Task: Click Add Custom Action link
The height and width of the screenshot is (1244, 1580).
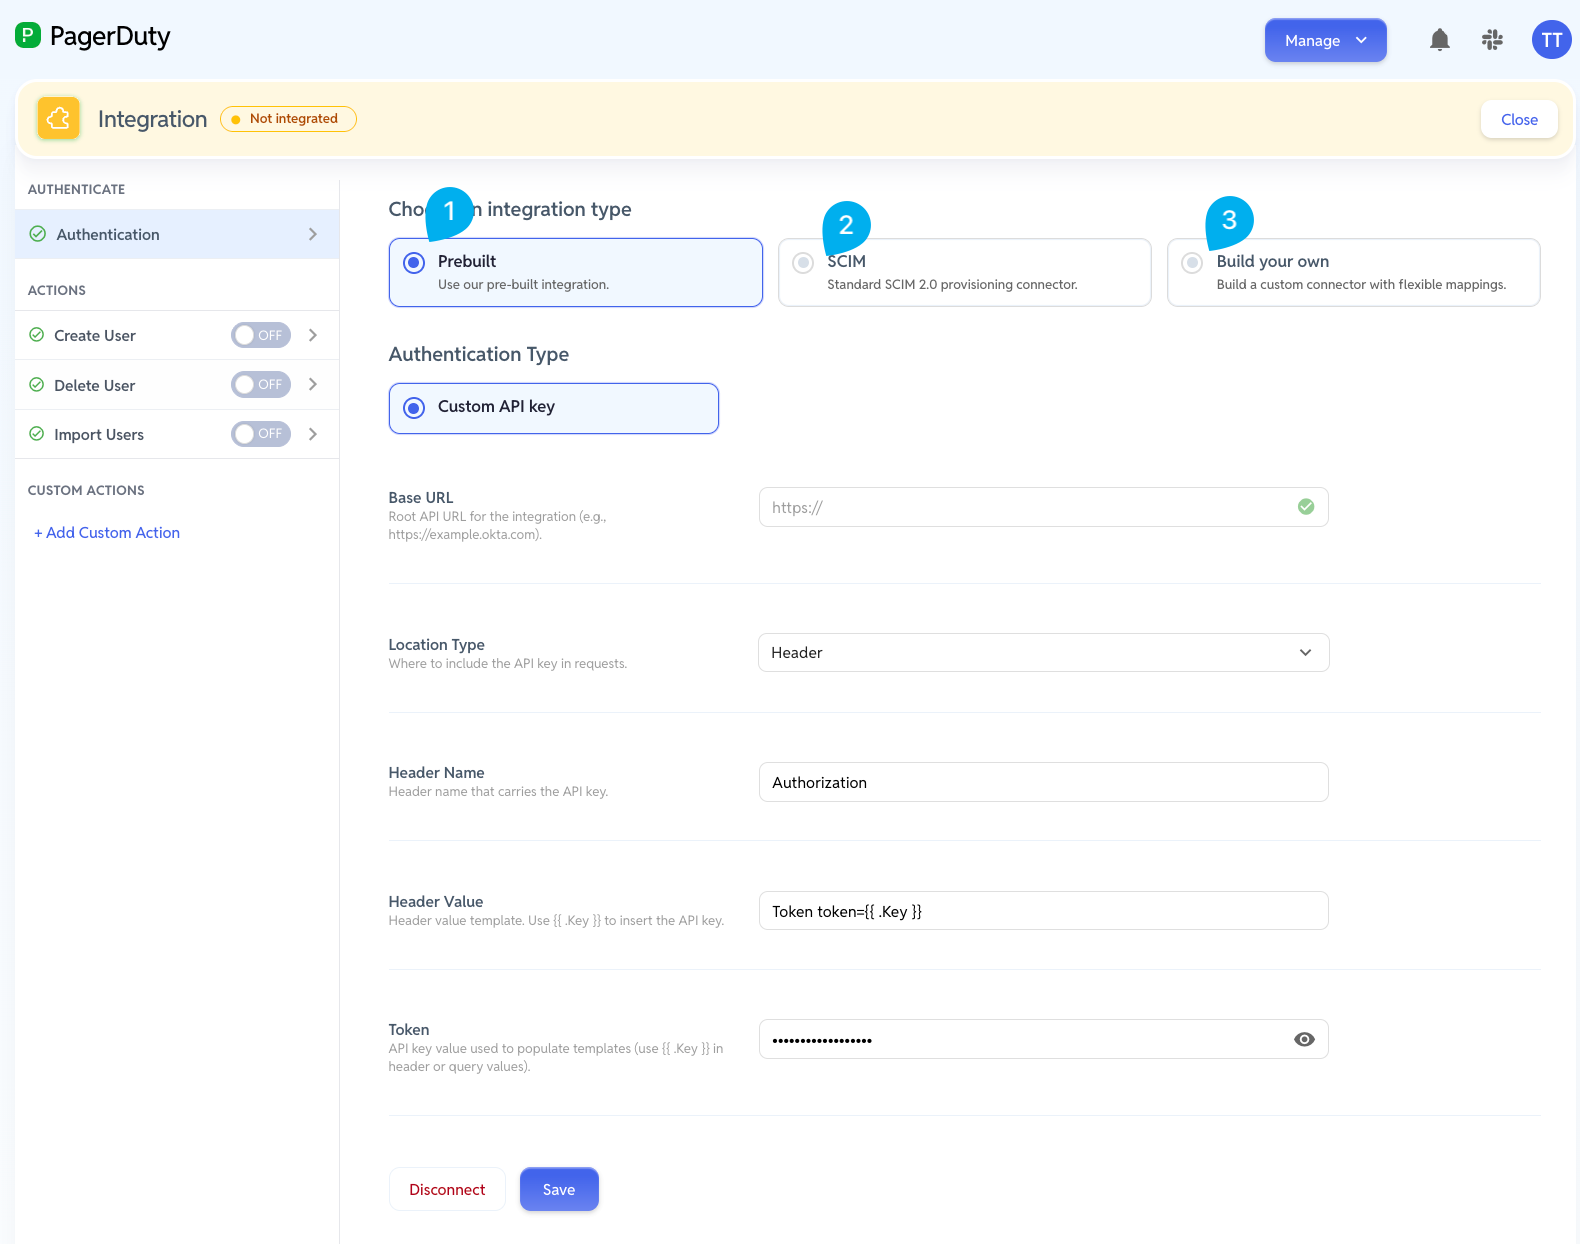Action: [x=107, y=533]
